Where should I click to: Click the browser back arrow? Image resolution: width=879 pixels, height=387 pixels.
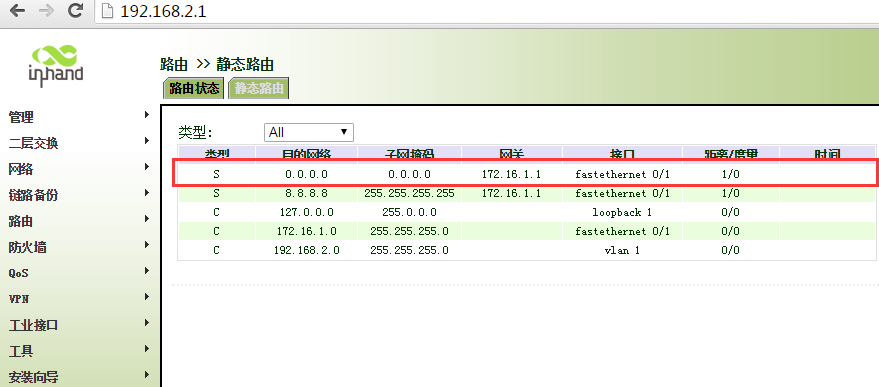click(x=17, y=11)
